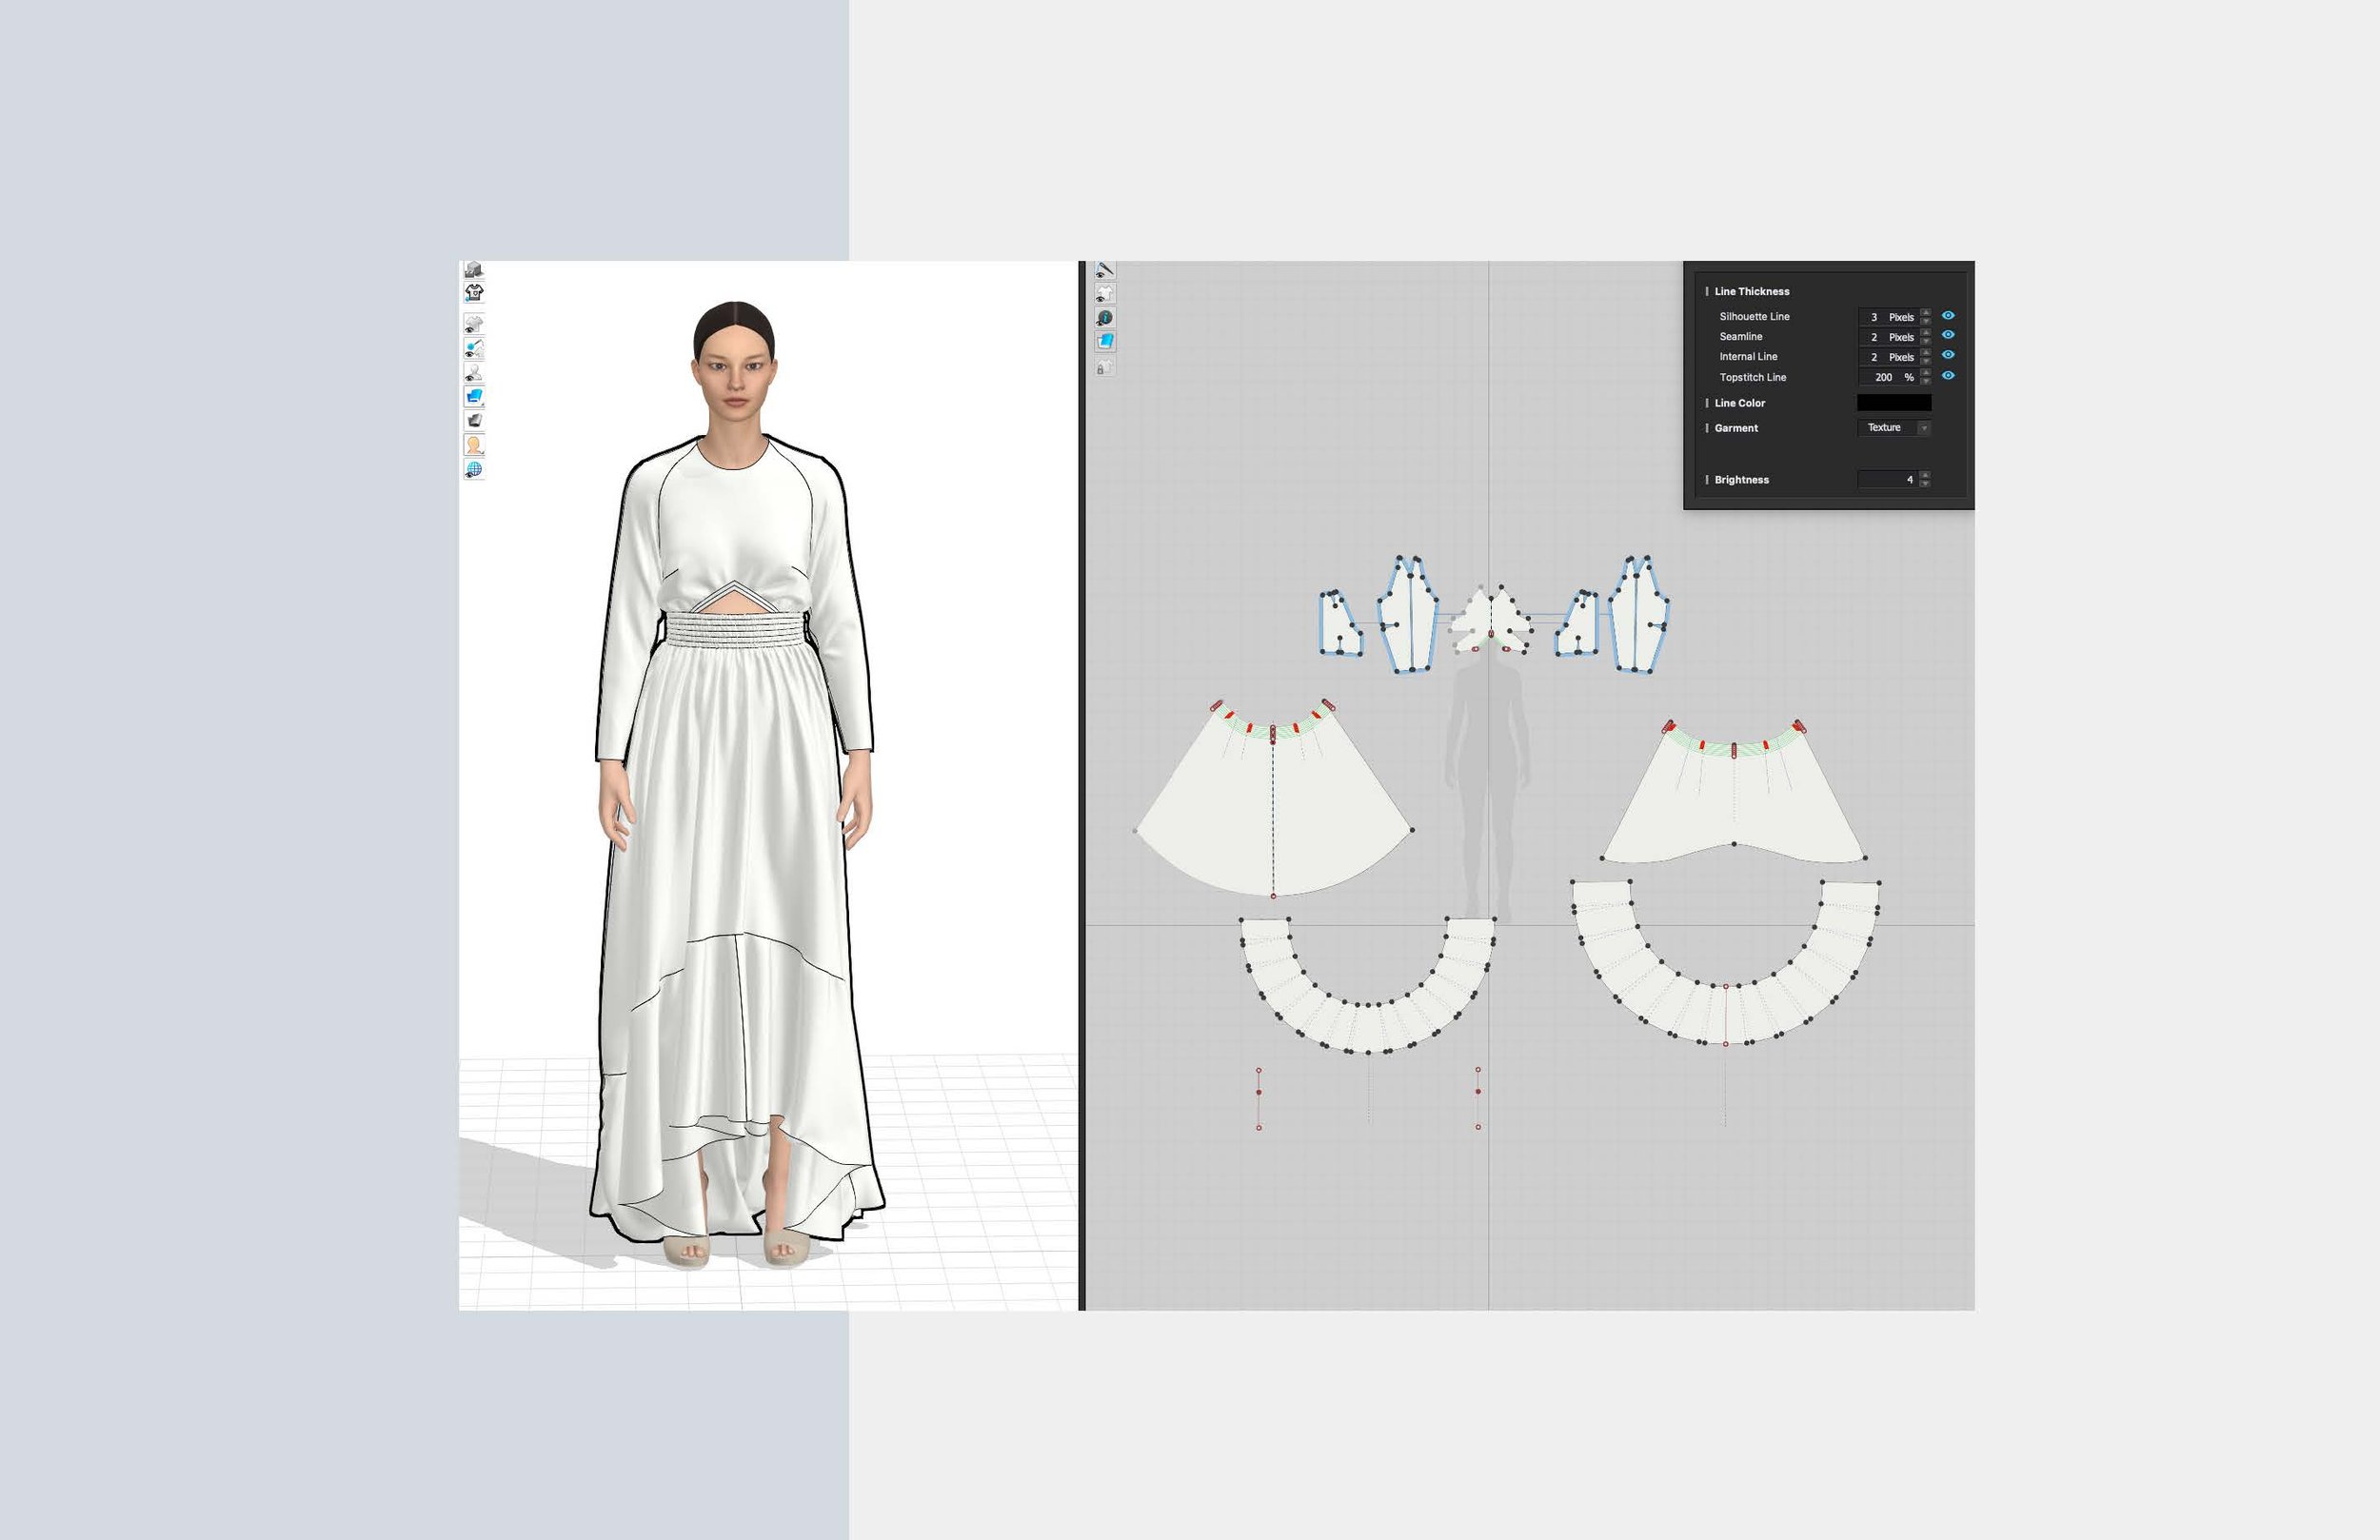This screenshot has width=2380, height=1540.
Task: Toggle show 3D sewing lines icon
Action: click(474, 348)
